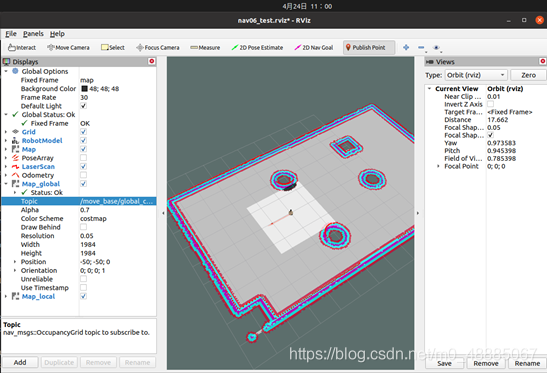Select the Alpha value field 0.7
547x373 pixels.
click(x=118, y=210)
